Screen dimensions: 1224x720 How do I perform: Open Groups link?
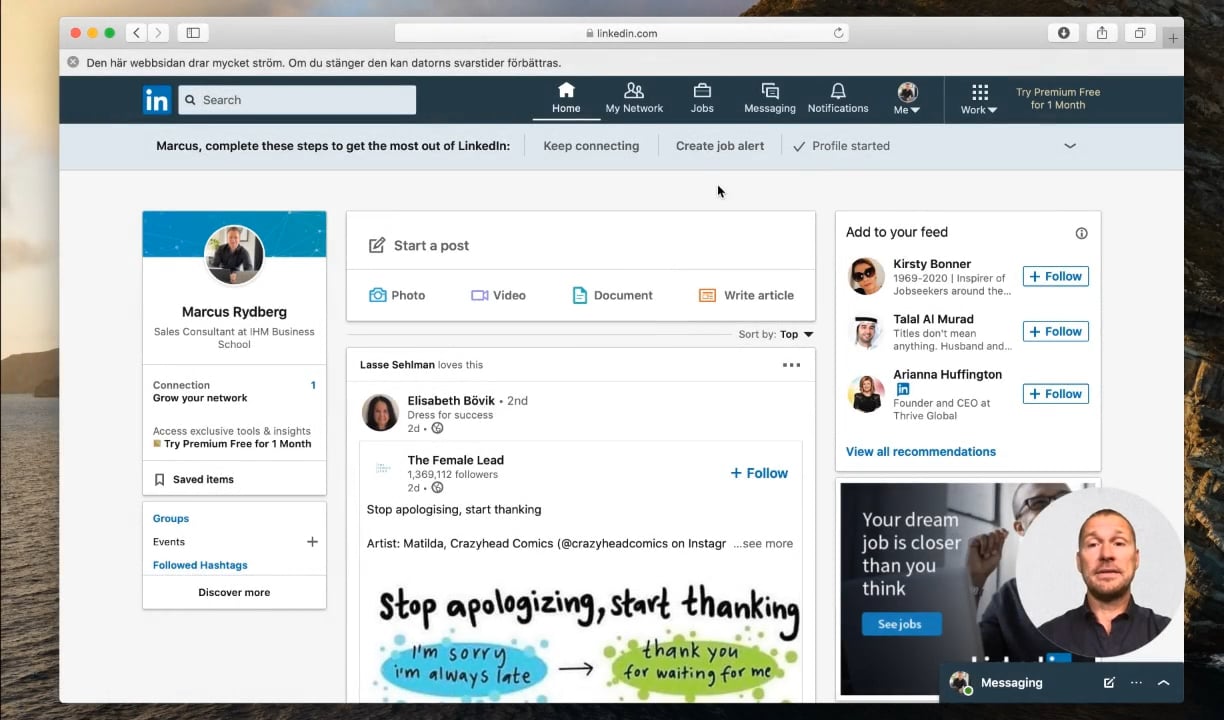[171, 519]
